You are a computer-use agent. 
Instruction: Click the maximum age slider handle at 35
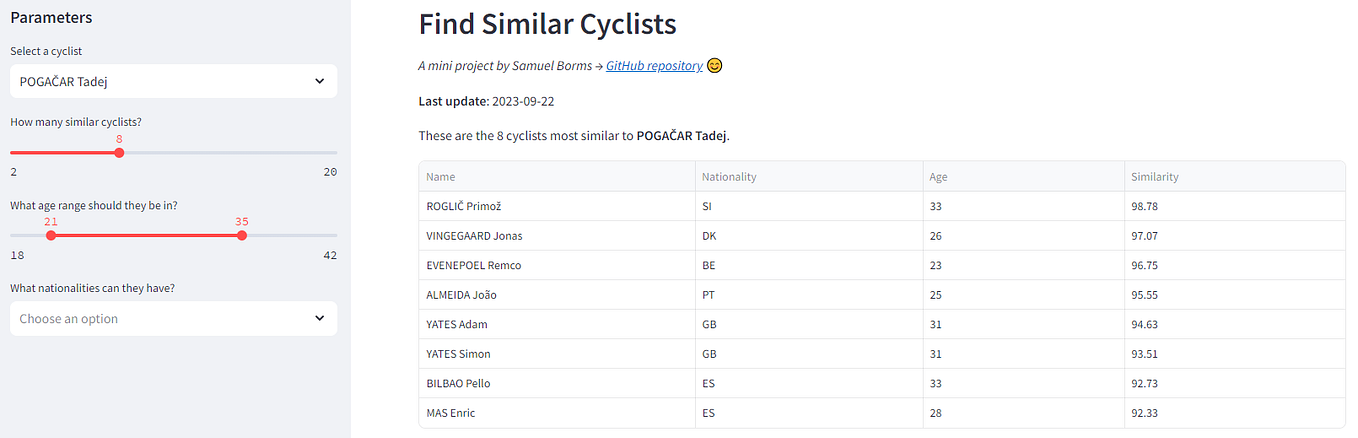[242, 235]
